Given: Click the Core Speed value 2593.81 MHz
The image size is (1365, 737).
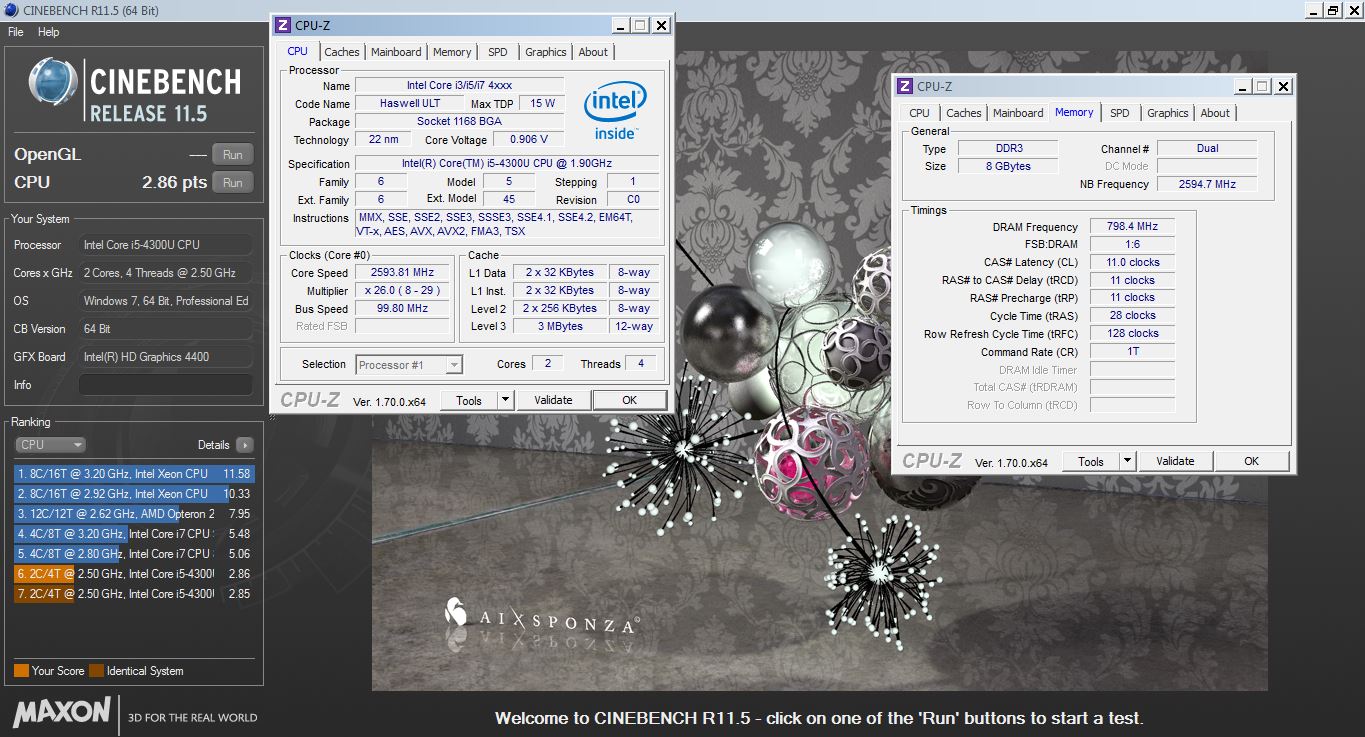Looking at the screenshot, I should tap(404, 273).
